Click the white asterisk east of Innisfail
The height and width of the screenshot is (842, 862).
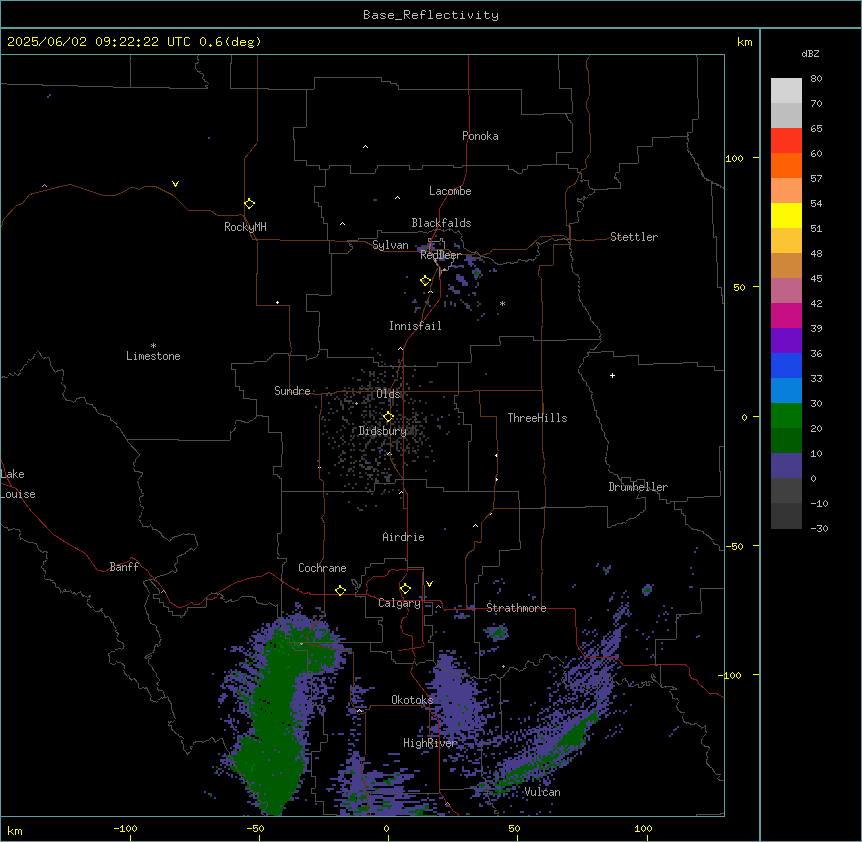tap(502, 304)
